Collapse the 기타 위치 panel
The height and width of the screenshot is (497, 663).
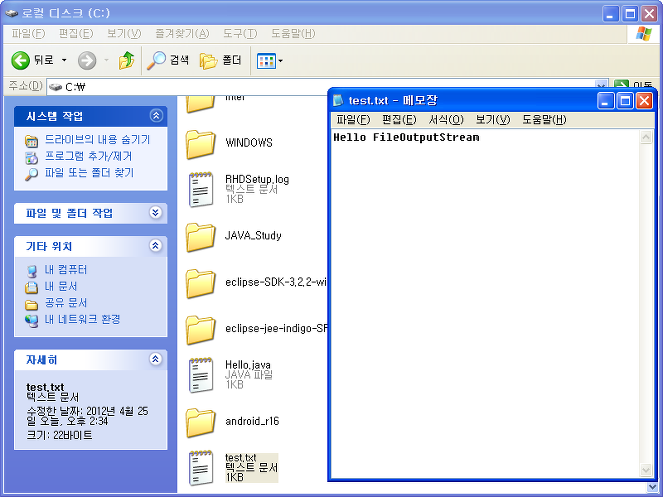click(x=156, y=245)
